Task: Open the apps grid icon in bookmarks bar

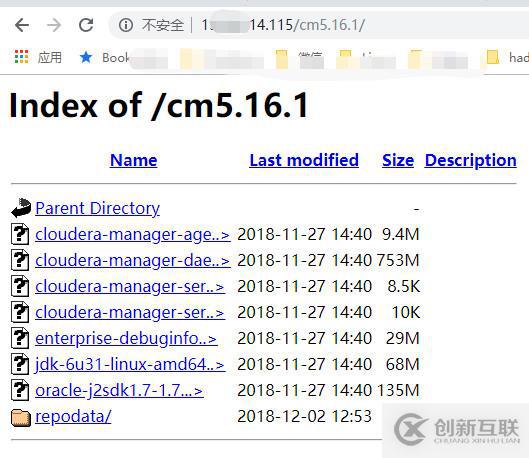Action: pos(21,57)
